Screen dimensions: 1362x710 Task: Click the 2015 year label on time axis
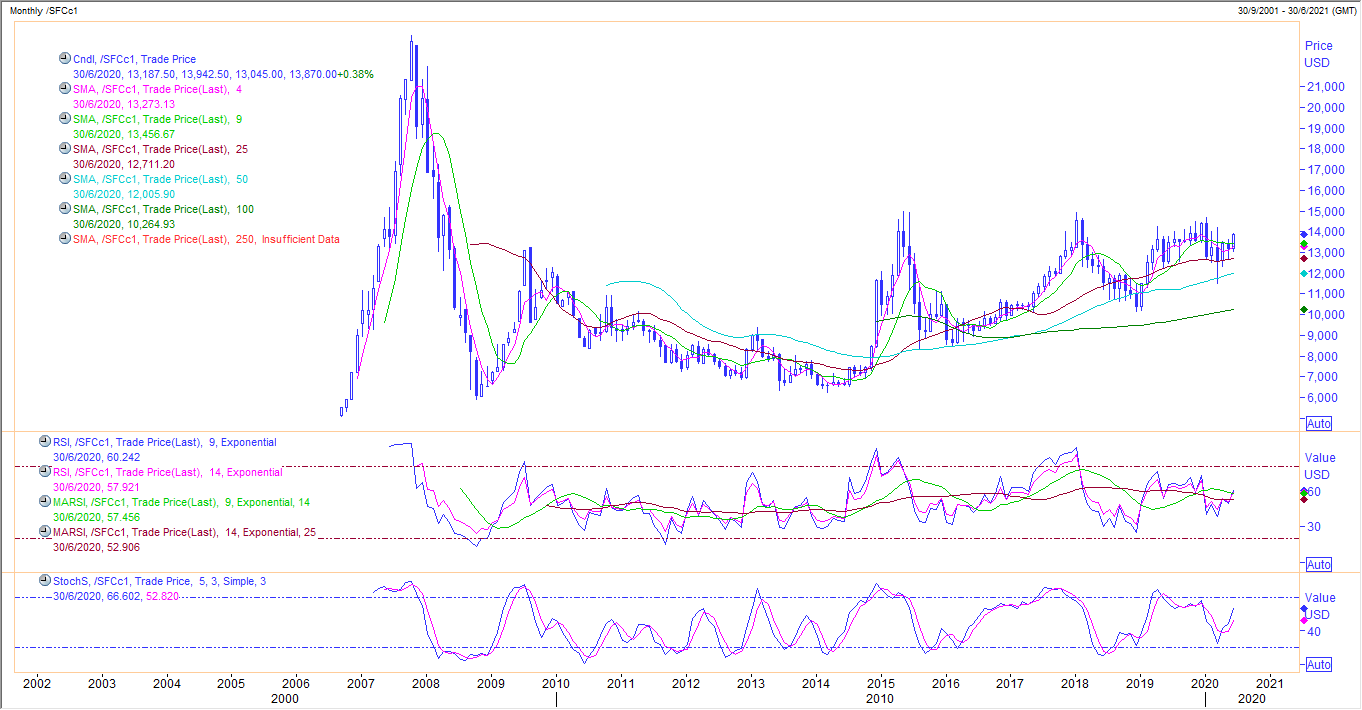(880, 684)
